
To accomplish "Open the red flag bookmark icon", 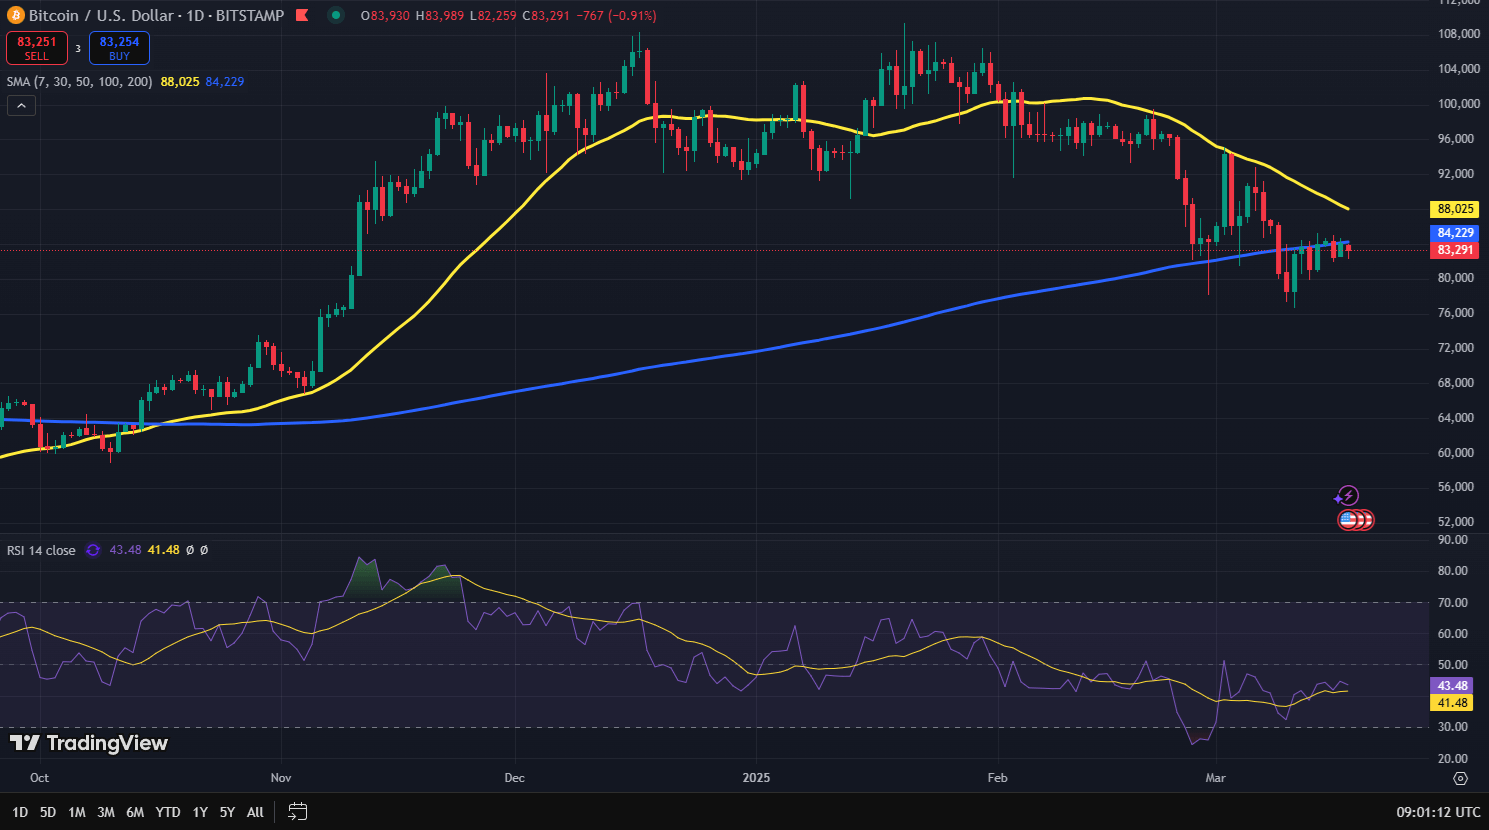I will 301,15.
